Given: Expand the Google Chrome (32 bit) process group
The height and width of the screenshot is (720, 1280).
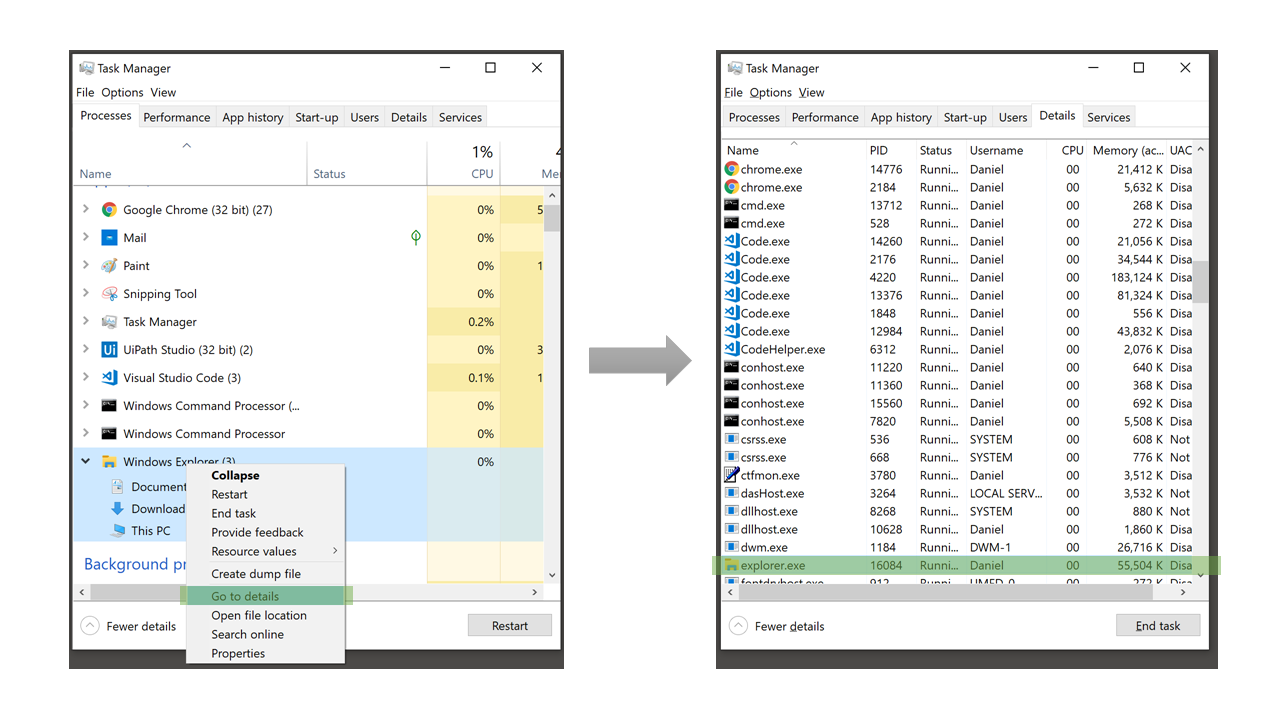Looking at the screenshot, I should click(x=86, y=210).
